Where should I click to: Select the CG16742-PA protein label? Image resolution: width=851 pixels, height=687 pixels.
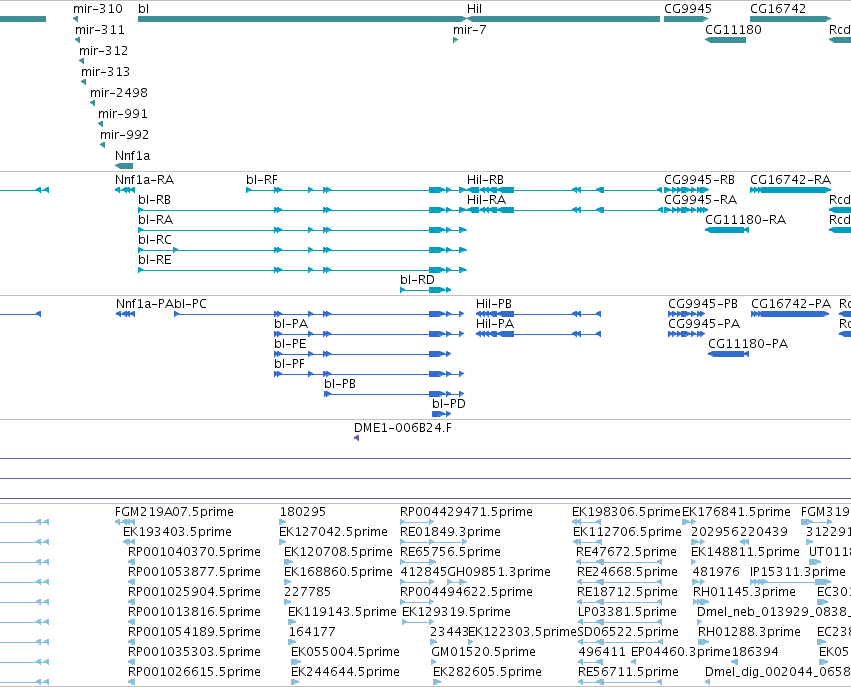tap(791, 304)
